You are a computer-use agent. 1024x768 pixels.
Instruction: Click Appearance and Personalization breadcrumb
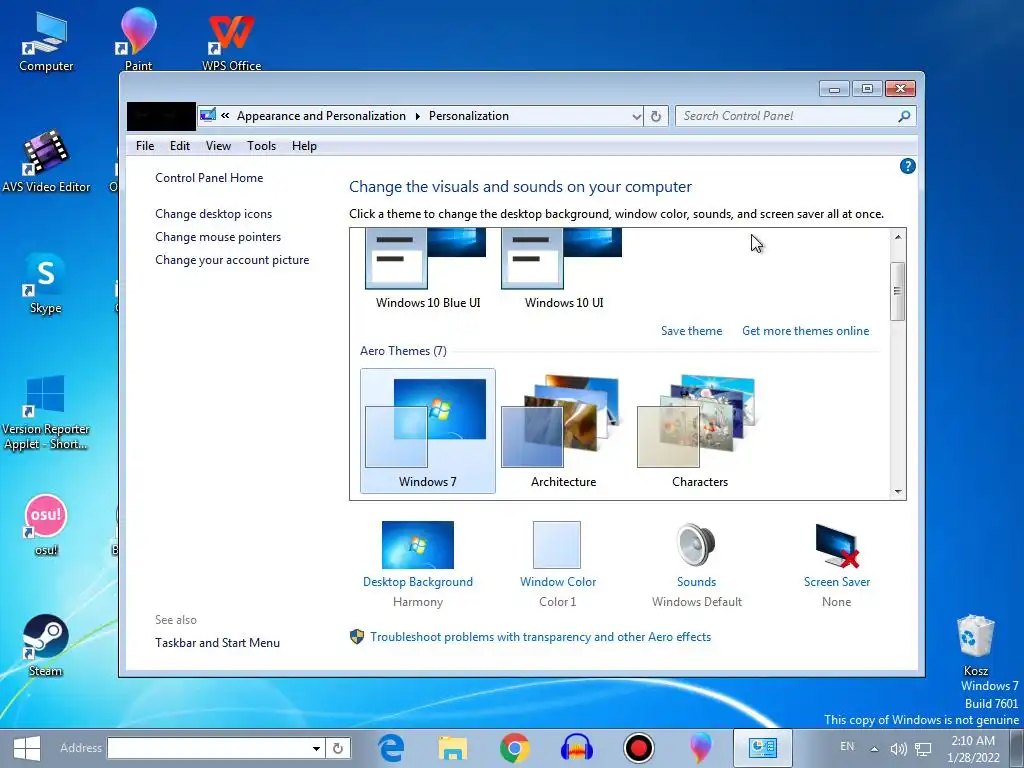pyautogui.click(x=321, y=116)
